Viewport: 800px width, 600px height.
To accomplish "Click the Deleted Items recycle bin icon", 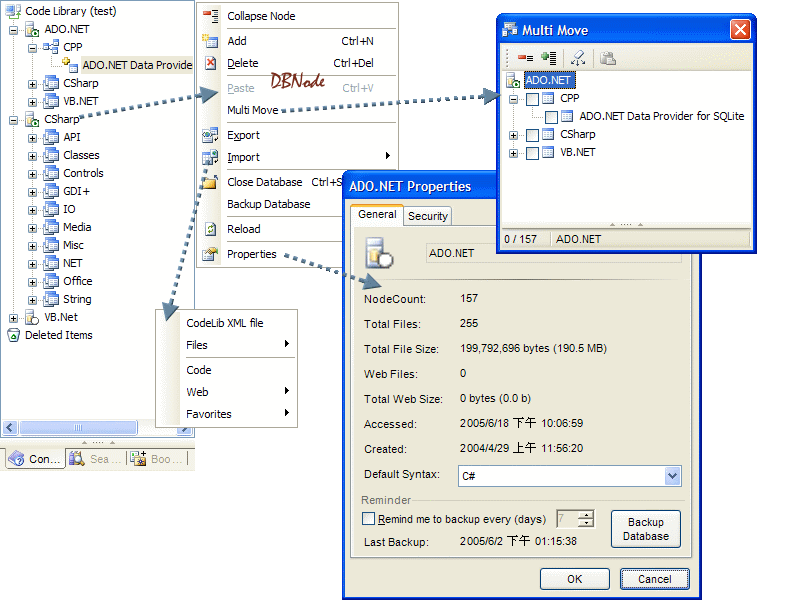I will click(x=13, y=335).
